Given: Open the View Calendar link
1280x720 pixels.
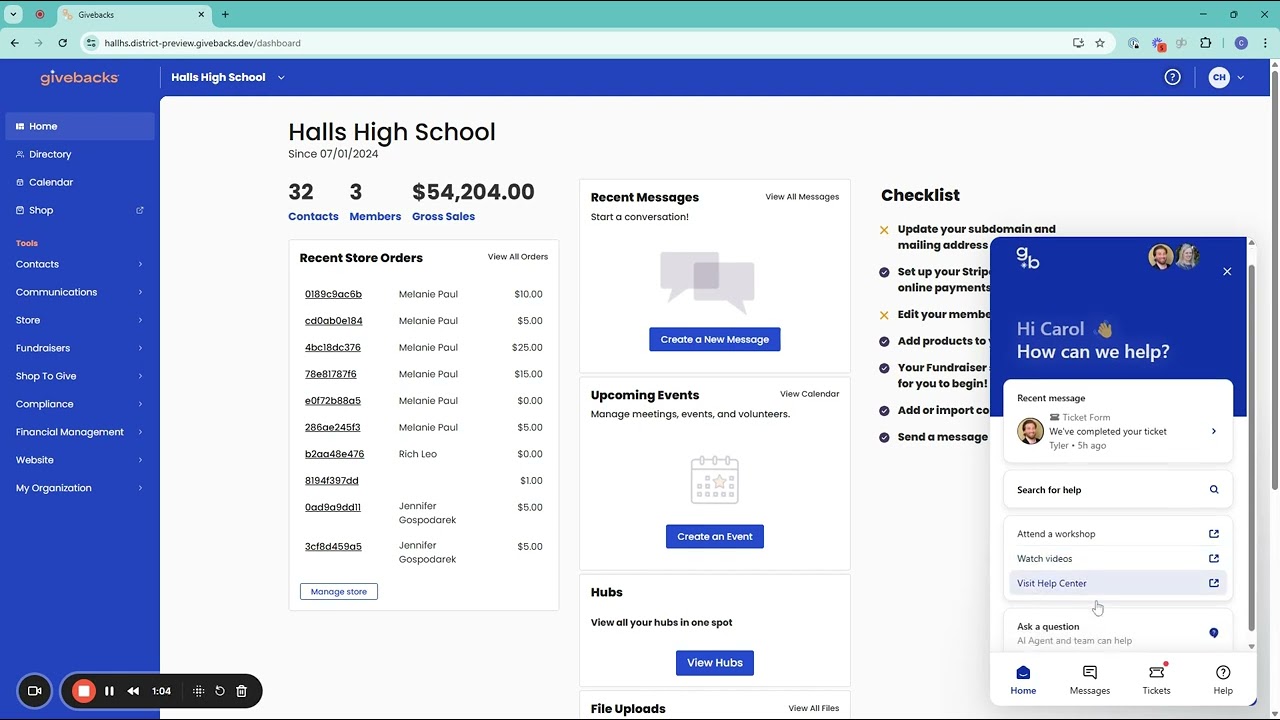Looking at the screenshot, I should 809,394.
